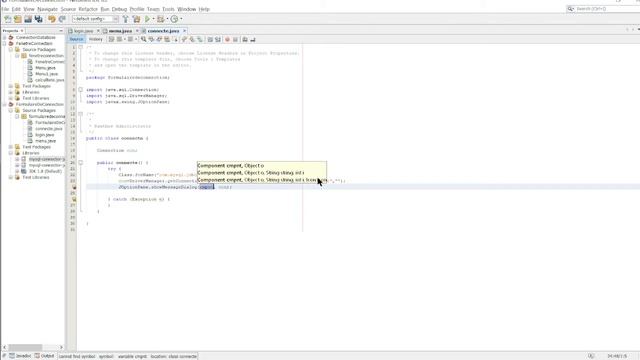Click the Projects panel scroll right arrow
The width and height of the screenshot is (640, 360).
[61, 347]
